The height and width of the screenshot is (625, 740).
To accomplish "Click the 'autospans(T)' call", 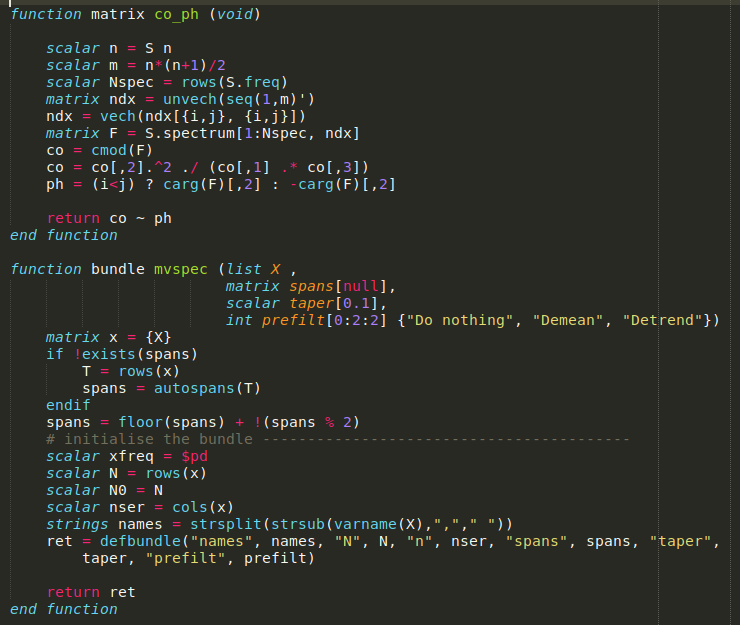I will pyautogui.click(x=207, y=388).
